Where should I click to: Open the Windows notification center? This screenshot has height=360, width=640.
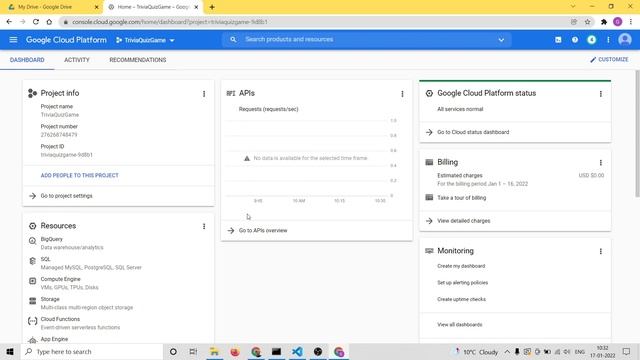coord(627,351)
